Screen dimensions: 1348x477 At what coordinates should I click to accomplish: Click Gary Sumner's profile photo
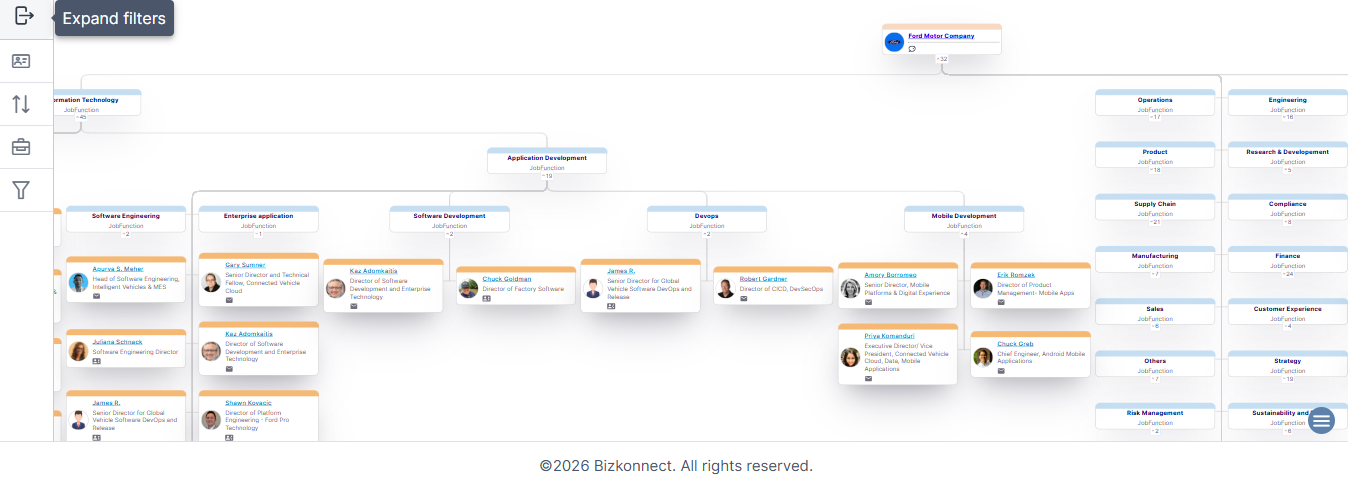coord(211,282)
